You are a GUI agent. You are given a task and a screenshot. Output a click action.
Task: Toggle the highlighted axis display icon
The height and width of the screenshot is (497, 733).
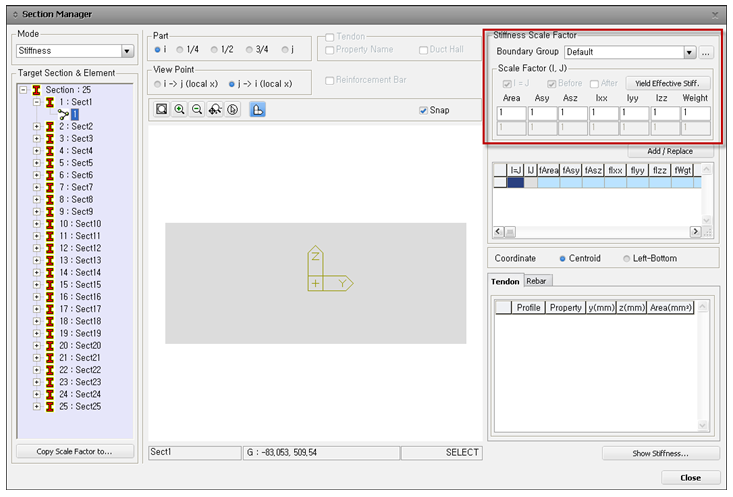pyautogui.click(x=258, y=109)
